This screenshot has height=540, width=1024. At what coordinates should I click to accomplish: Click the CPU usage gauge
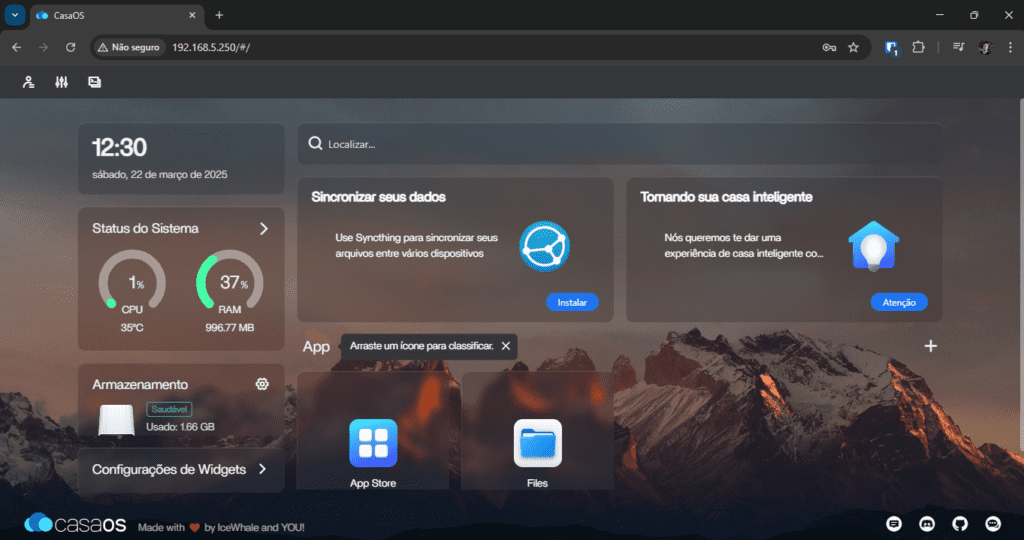point(132,280)
